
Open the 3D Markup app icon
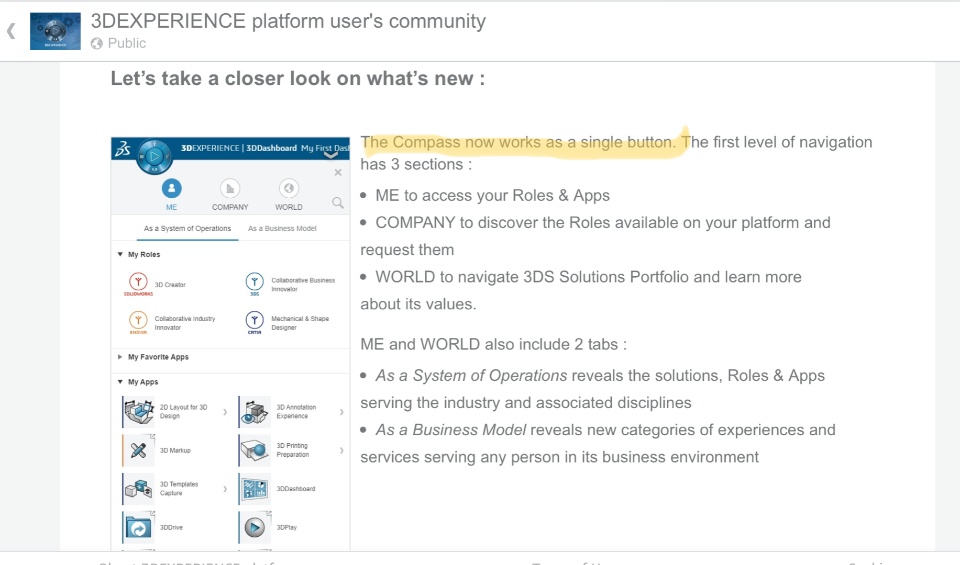[139, 450]
